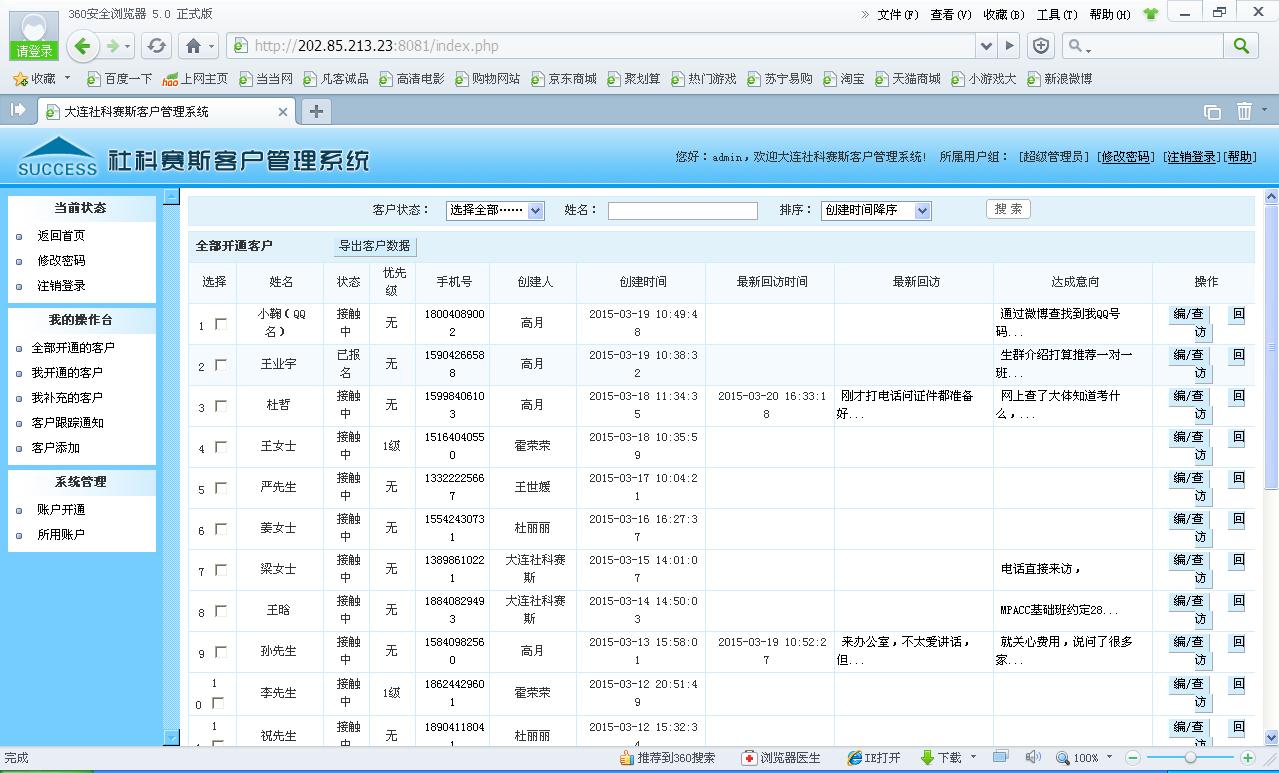The height and width of the screenshot is (773, 1279).
Task: Click in the 姓名 search input field
Action: 683,210
